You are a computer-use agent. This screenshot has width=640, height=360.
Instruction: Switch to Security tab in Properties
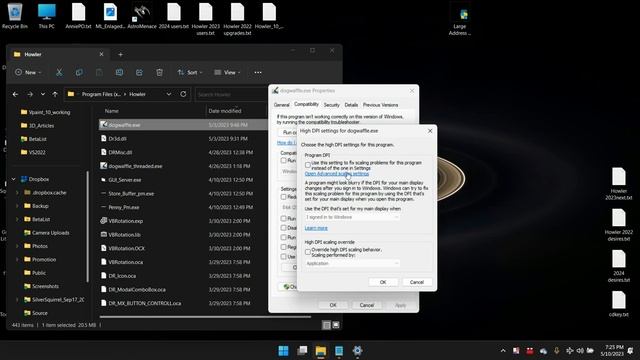pos(331,105)
